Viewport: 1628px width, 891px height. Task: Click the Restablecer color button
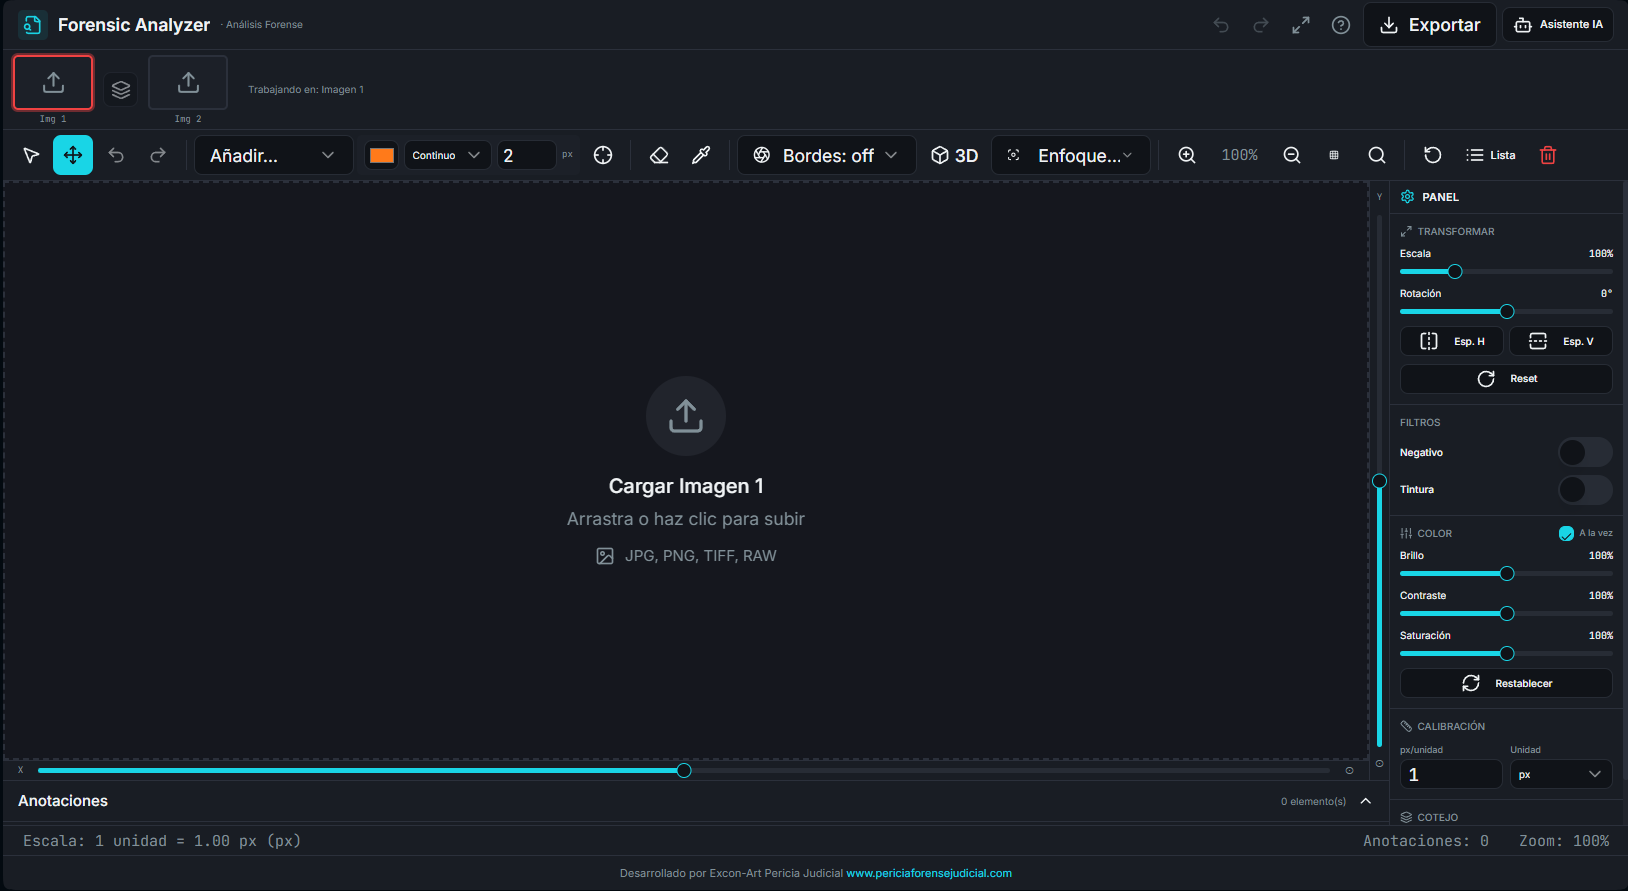coord(1506,683)
